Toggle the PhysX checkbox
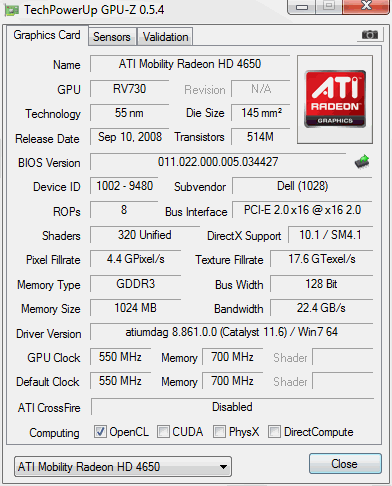This screenshot has height=486, width=392. point(219,431)
